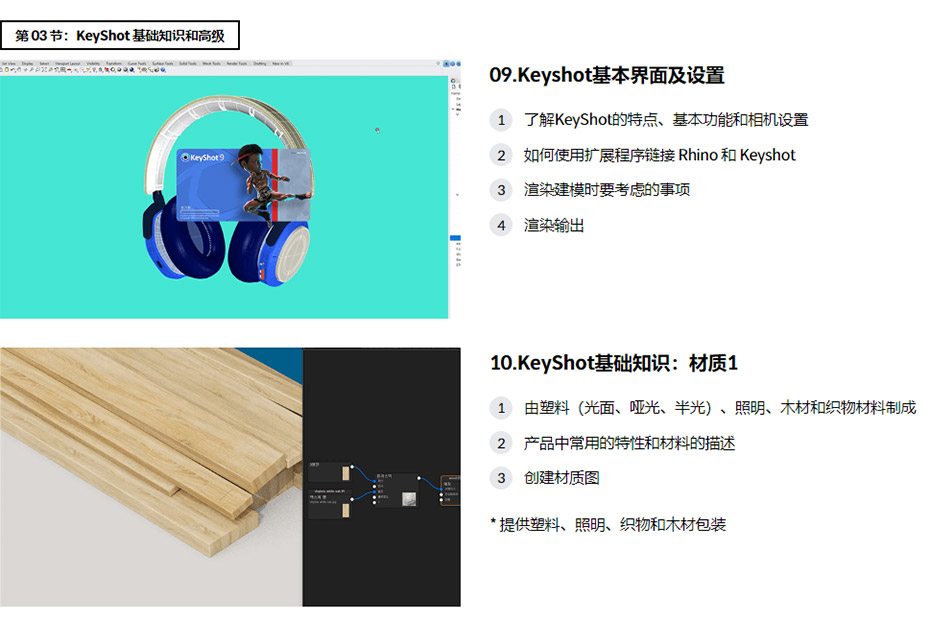This screenshot has width=930, height=620.
Task: Click number badge 3 beside '渲染建模时要考虑的事项'
Action: [x=501, y=190]
